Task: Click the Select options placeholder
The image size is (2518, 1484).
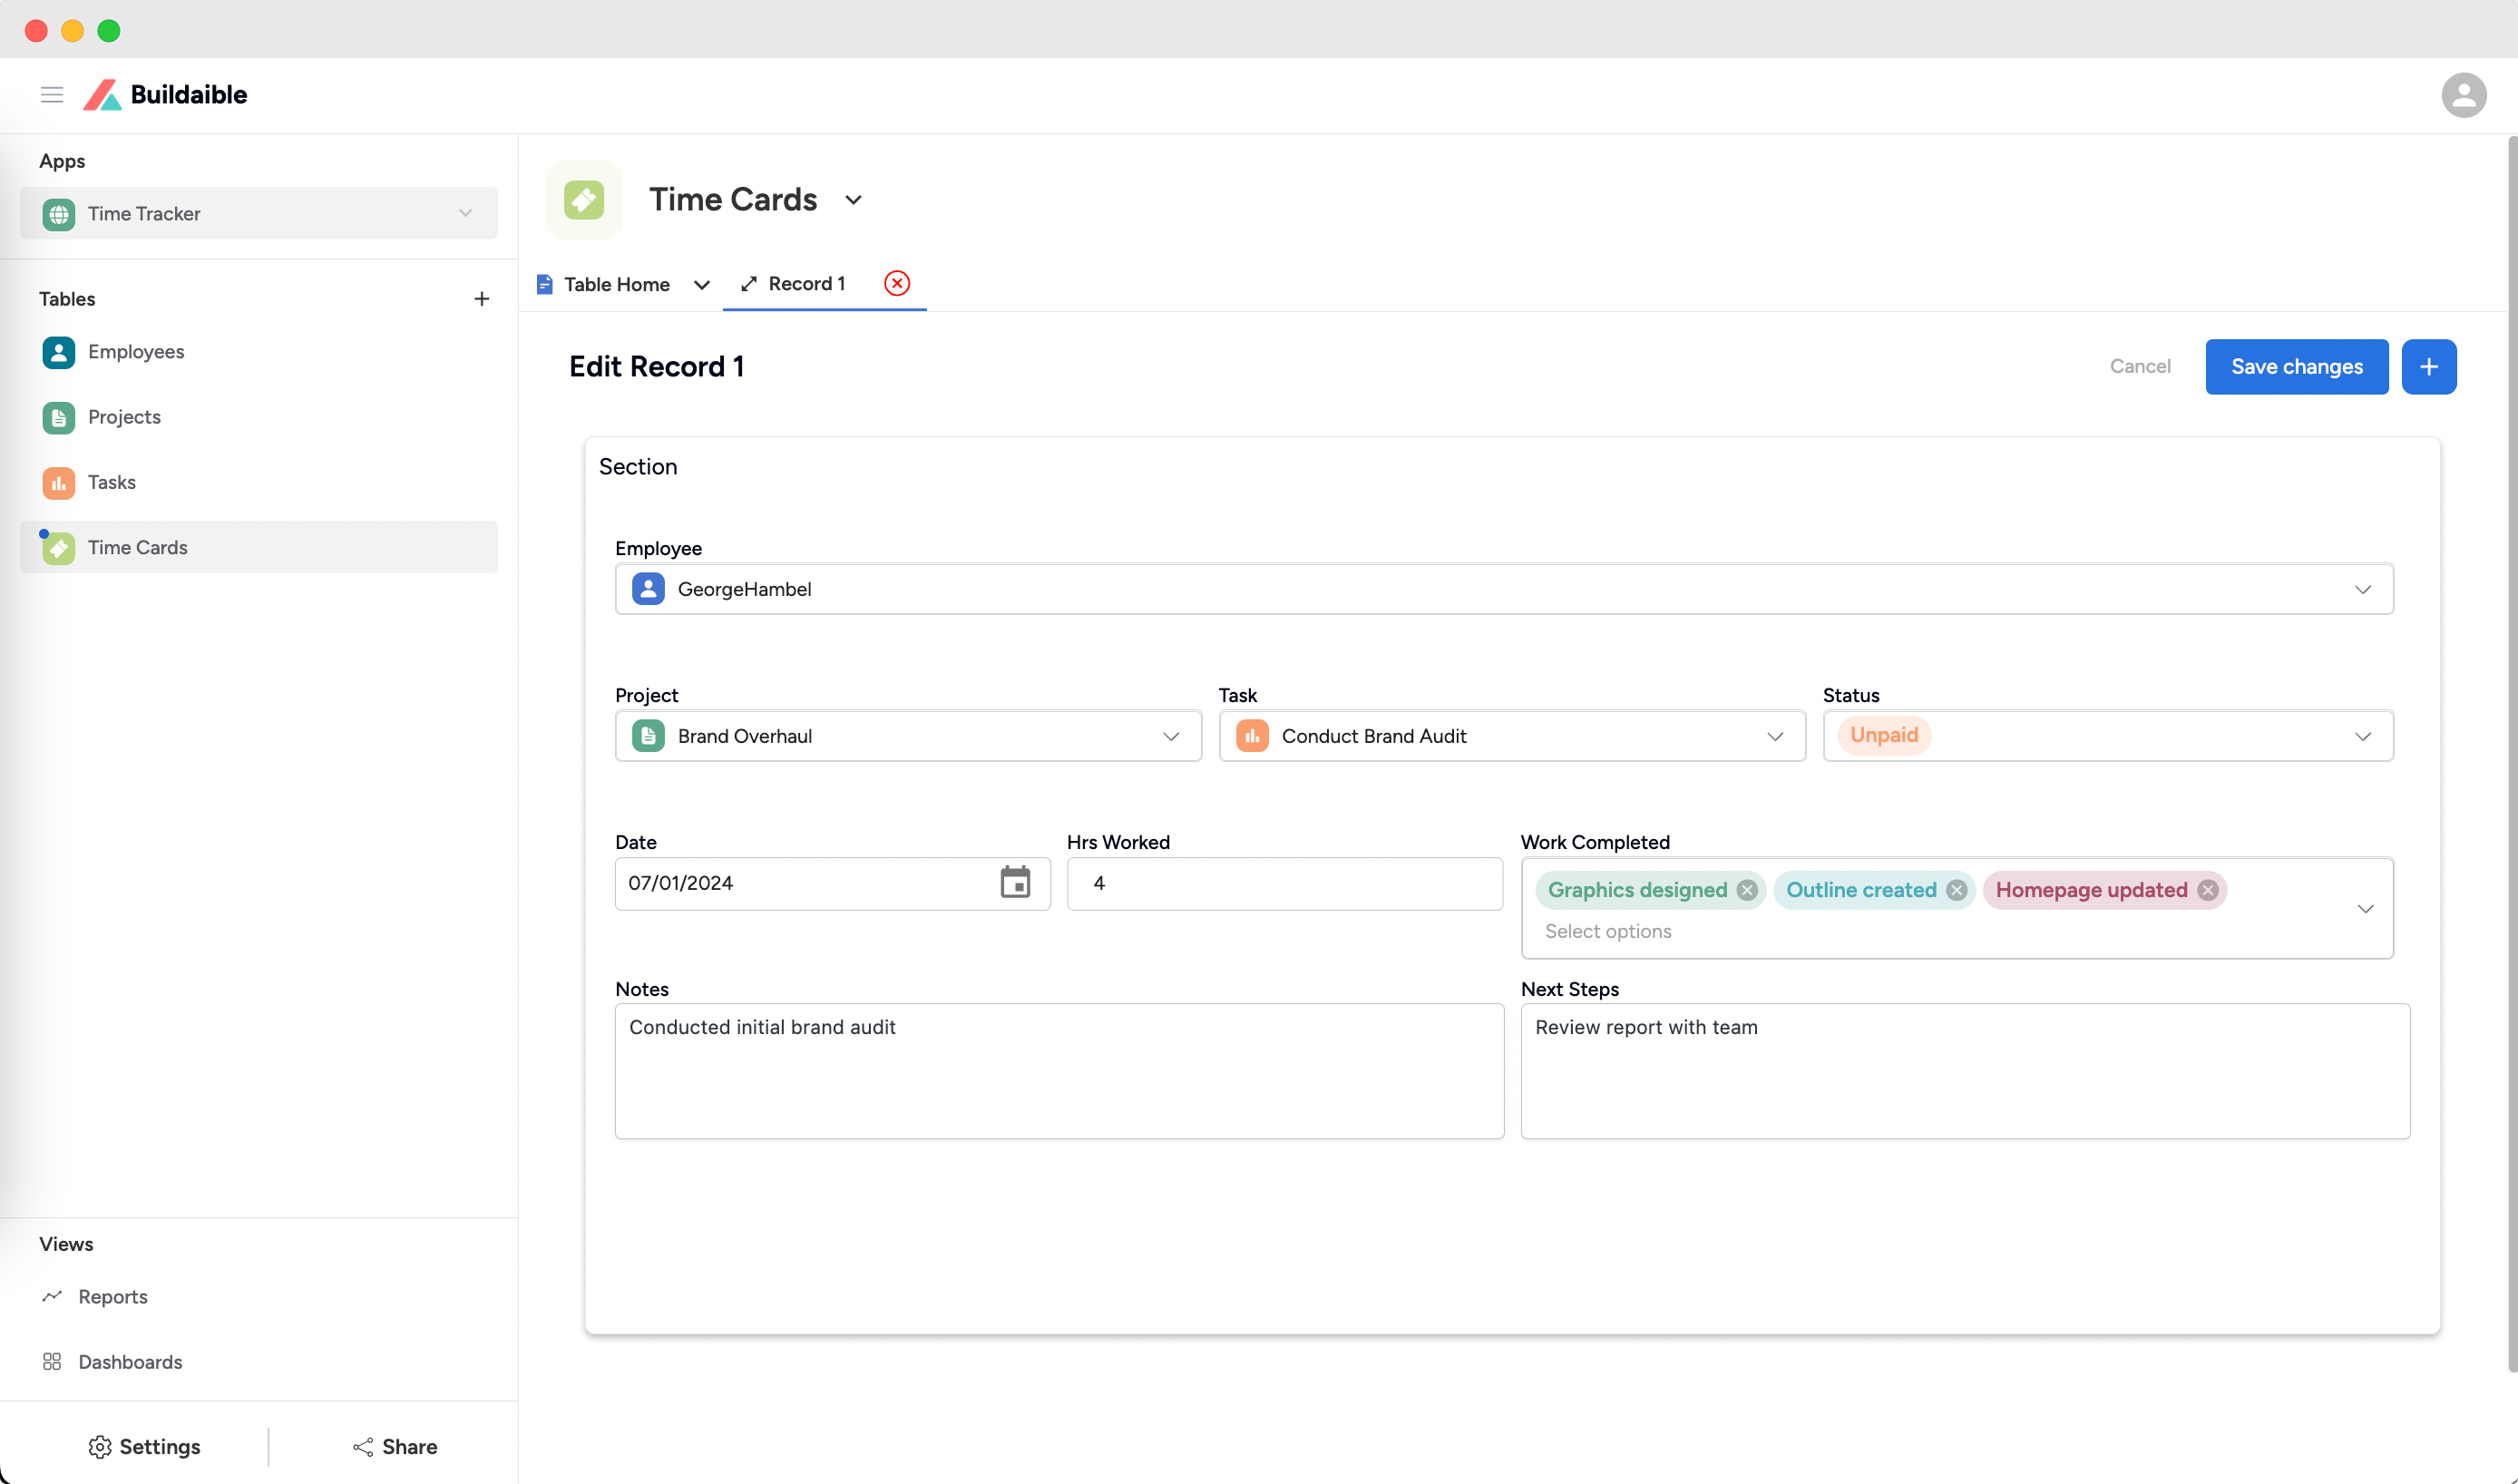Action: [1608, 931]
